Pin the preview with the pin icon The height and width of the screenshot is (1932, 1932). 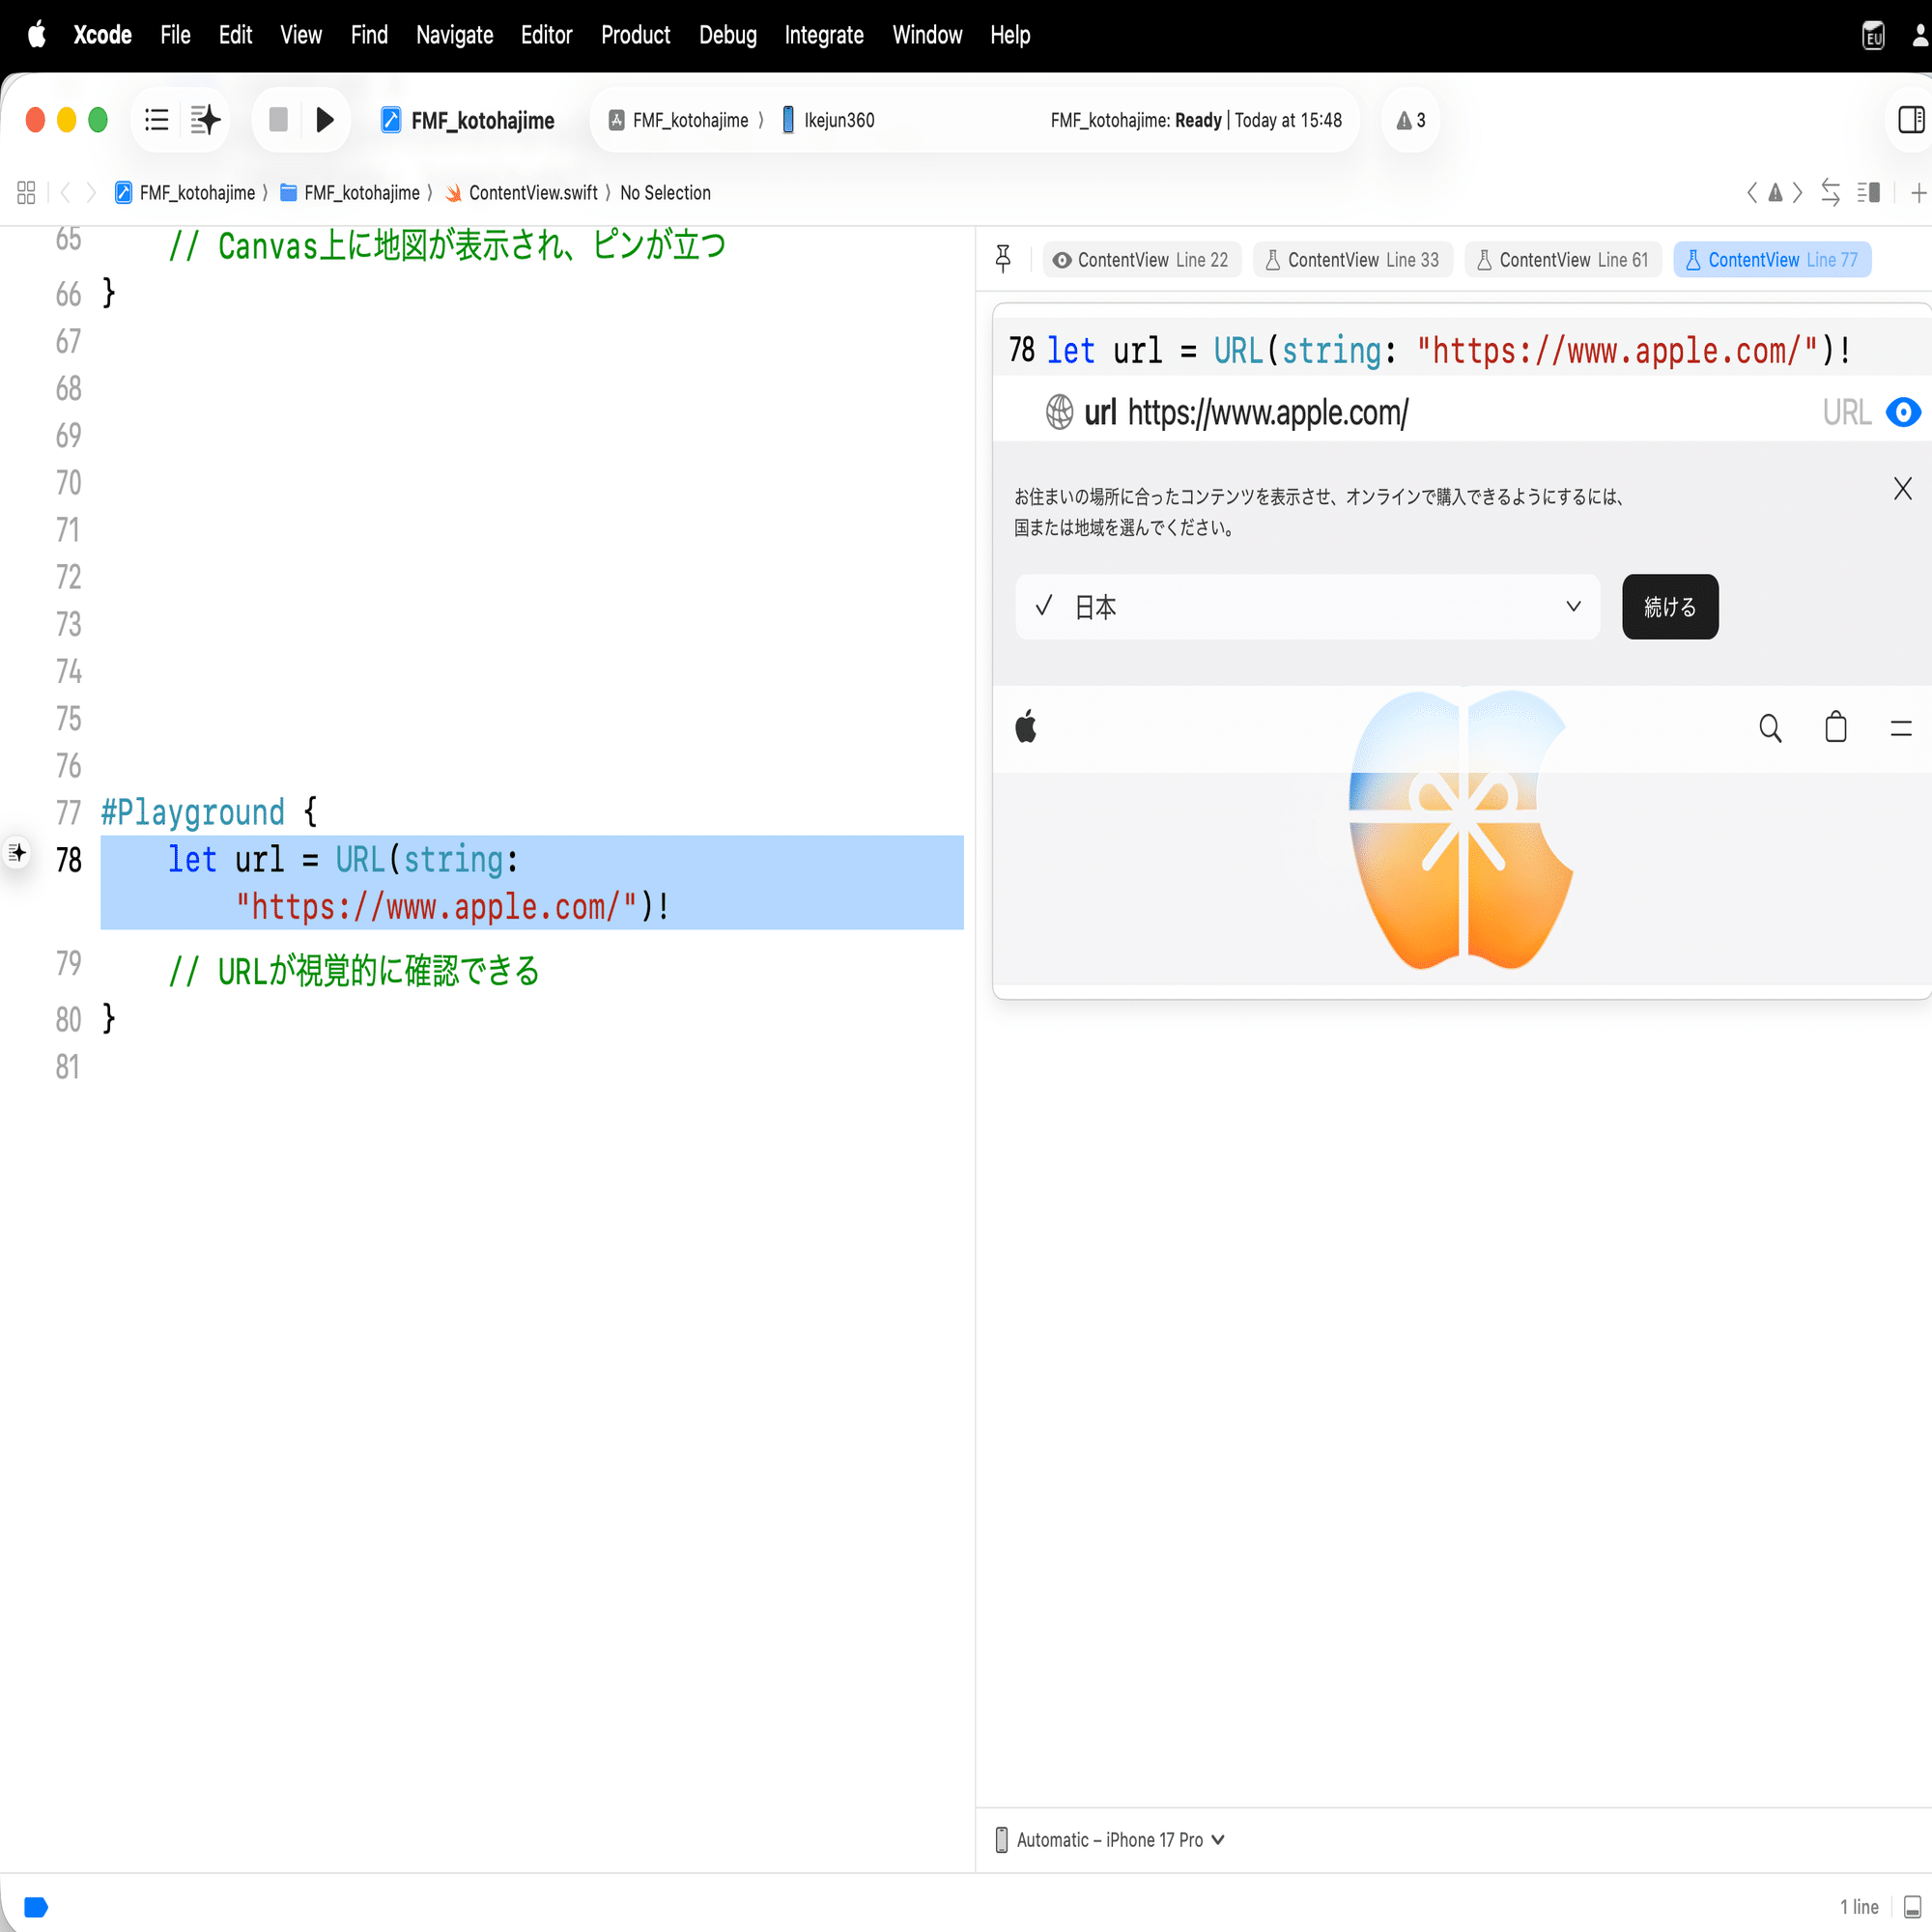[1004, 258]
